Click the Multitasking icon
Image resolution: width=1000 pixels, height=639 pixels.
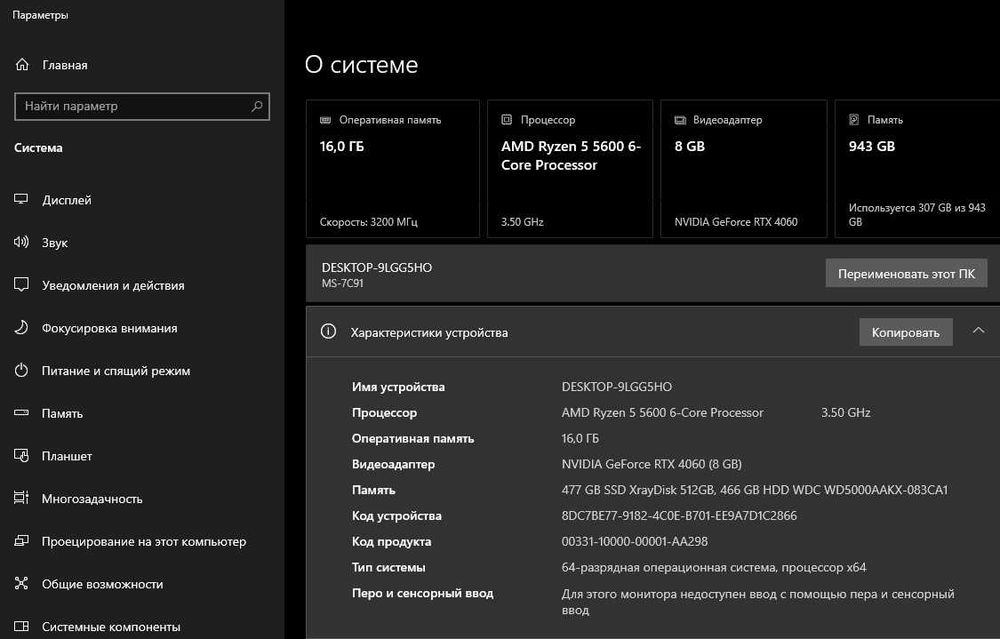pos(21,499)
